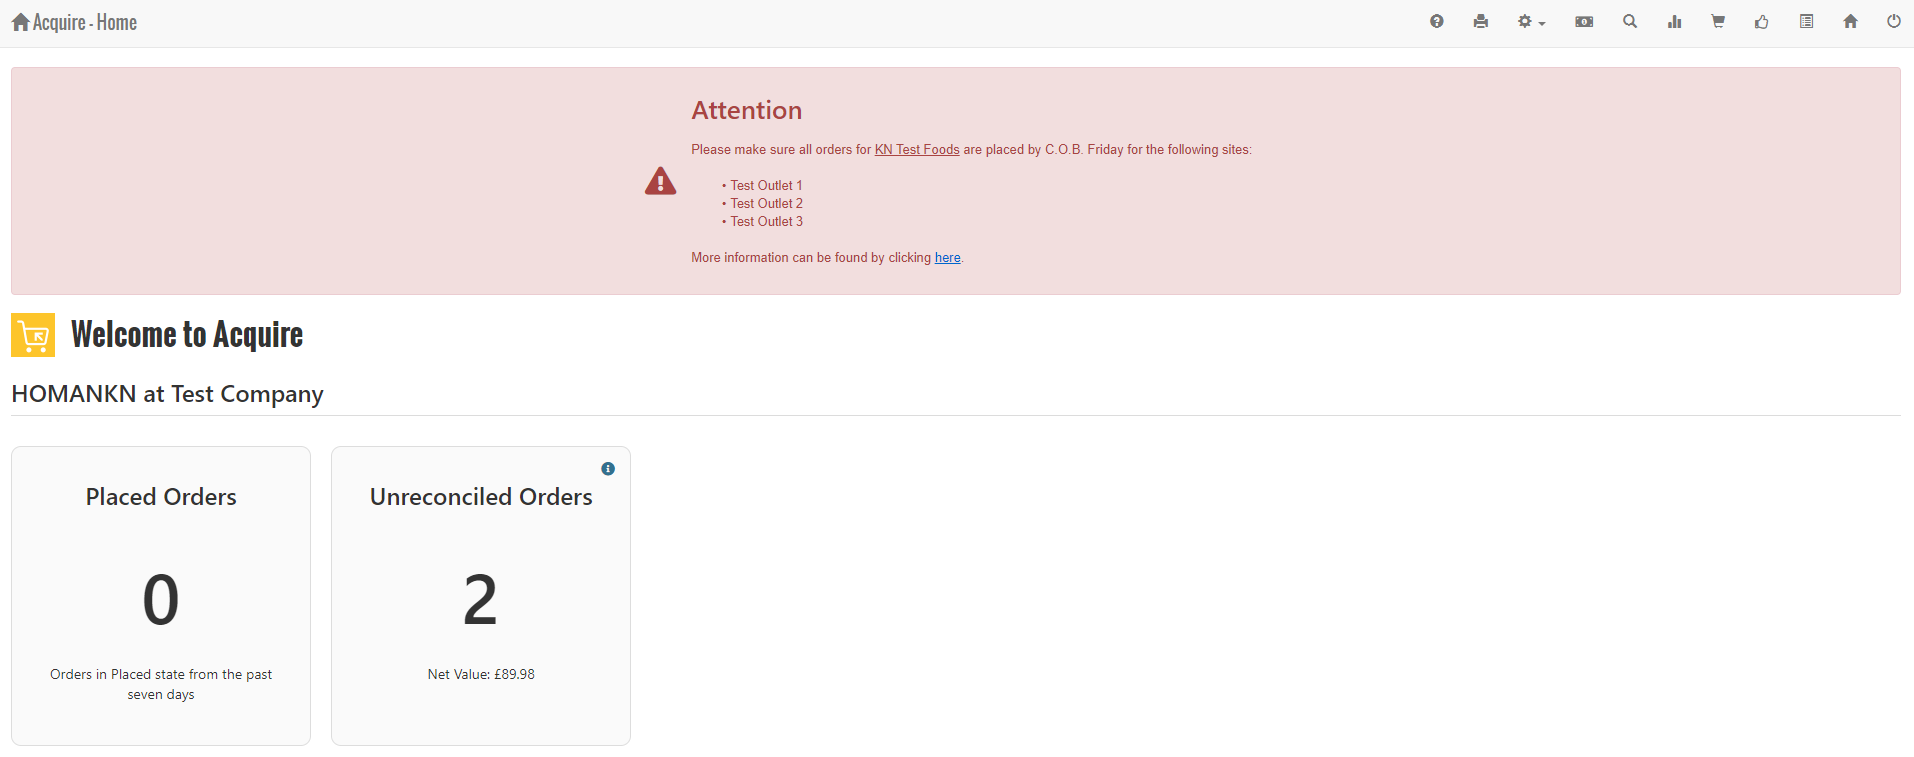Image resolution: width=1914 pixels, height=757 pixels.
Task: Open the KN Test Foods link
Action: point(917,150)
